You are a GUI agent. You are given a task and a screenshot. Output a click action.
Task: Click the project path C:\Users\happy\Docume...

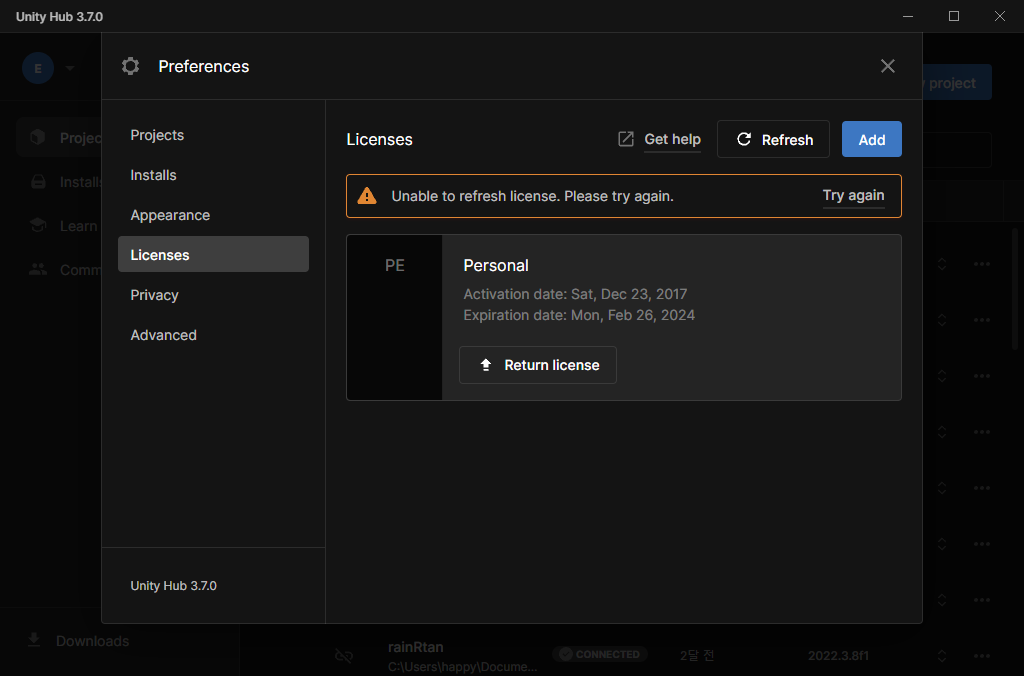(x=462, y=667)
